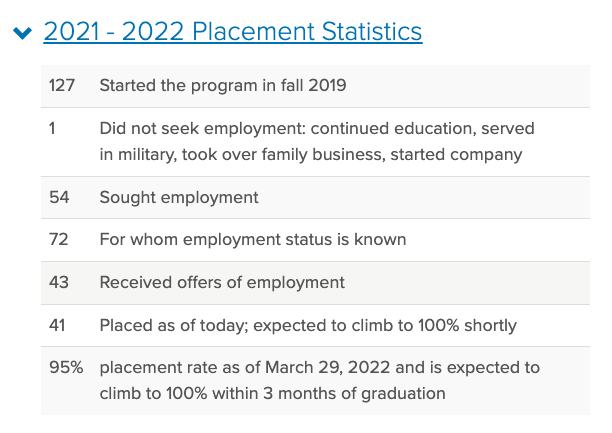Click "Received offers of employment" text

(x=222, y=283)
